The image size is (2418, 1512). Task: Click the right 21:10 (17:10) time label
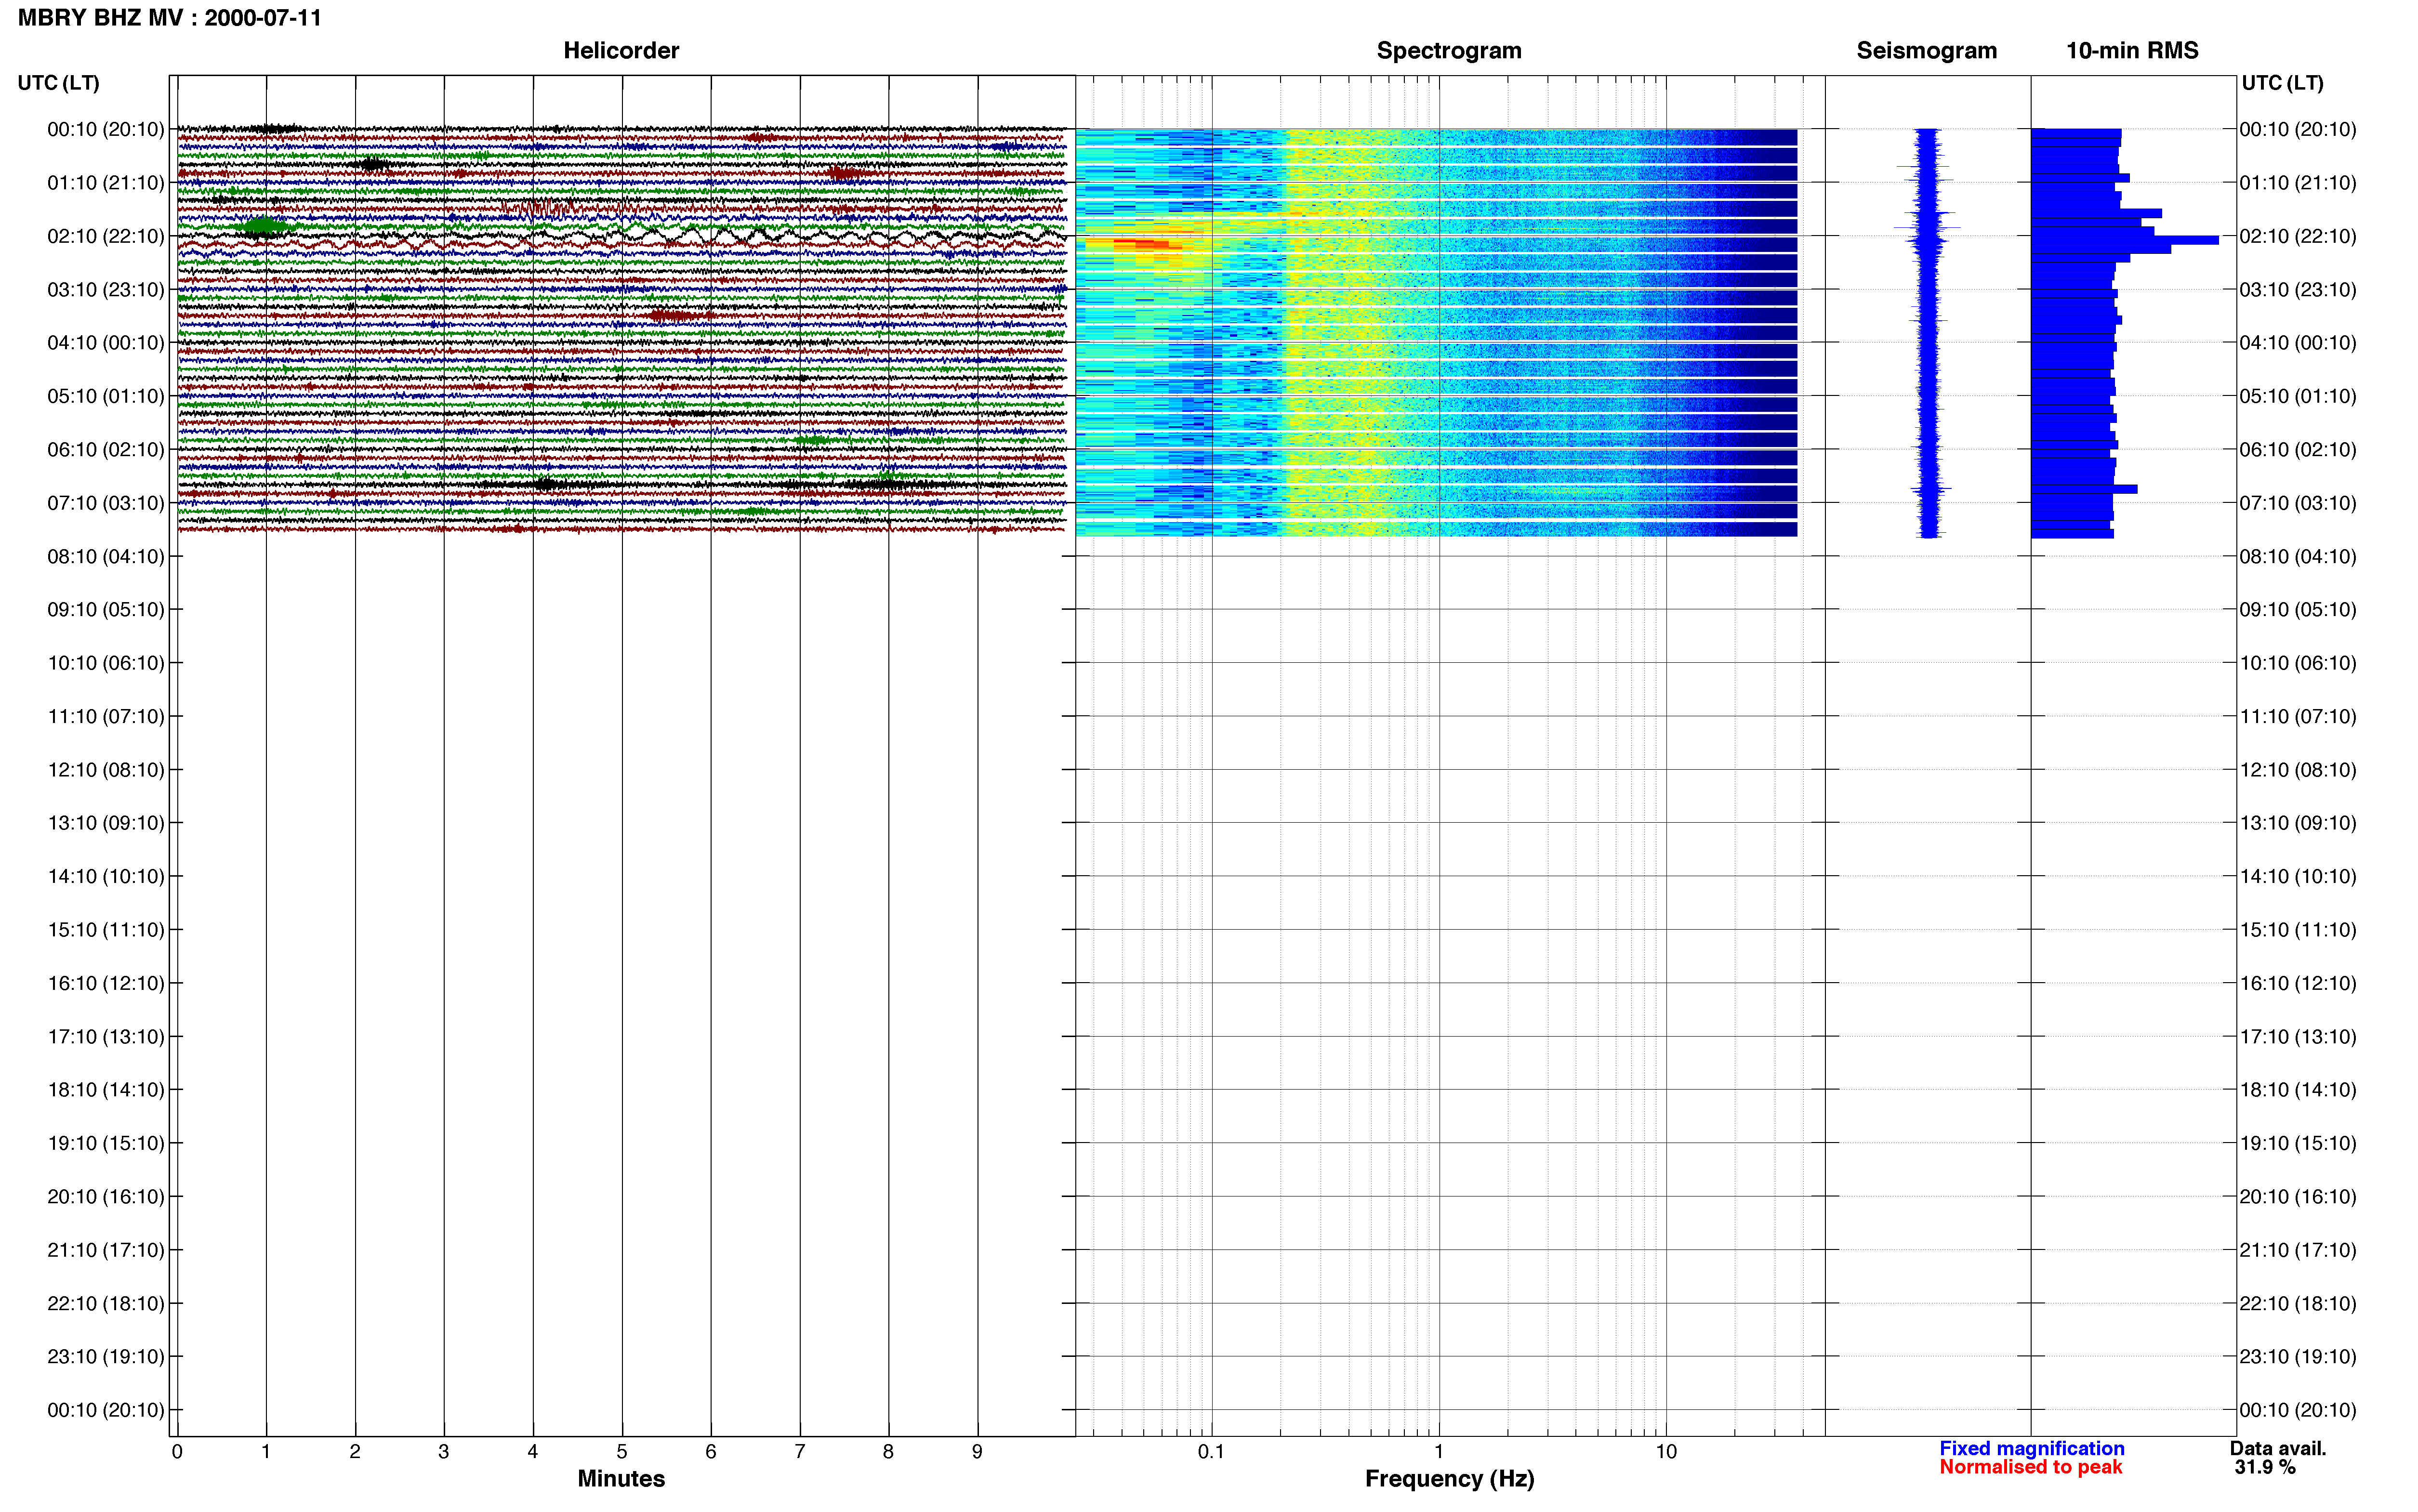click(x=2298, y=1250)
